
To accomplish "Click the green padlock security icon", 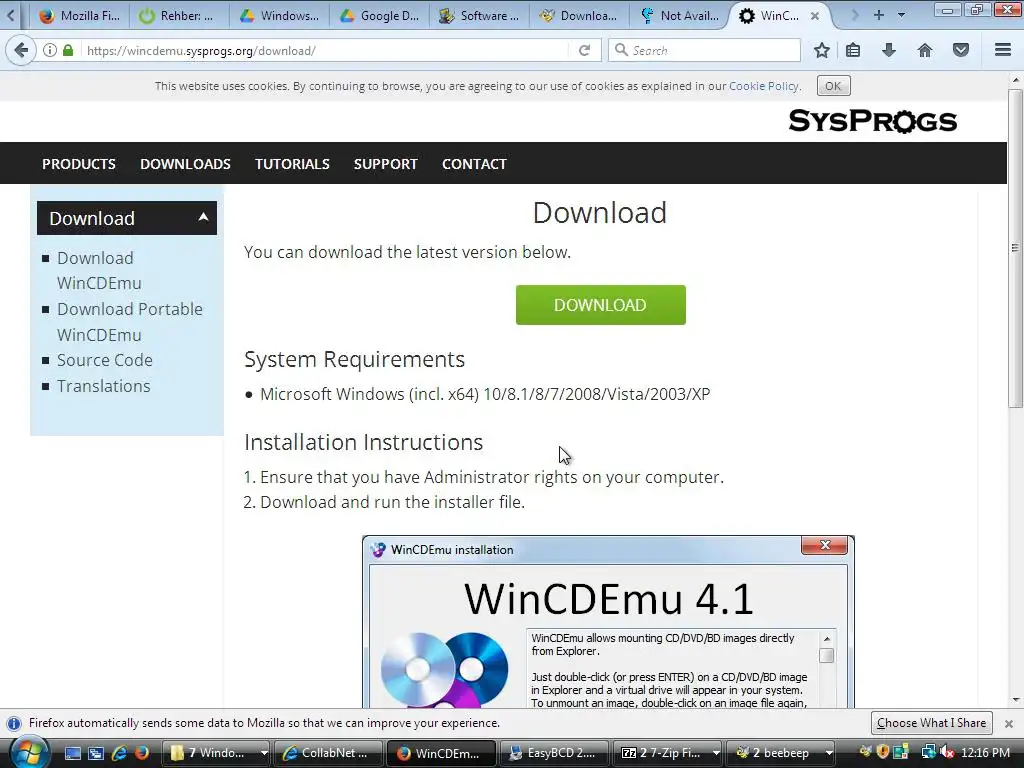I will [68, 50].
